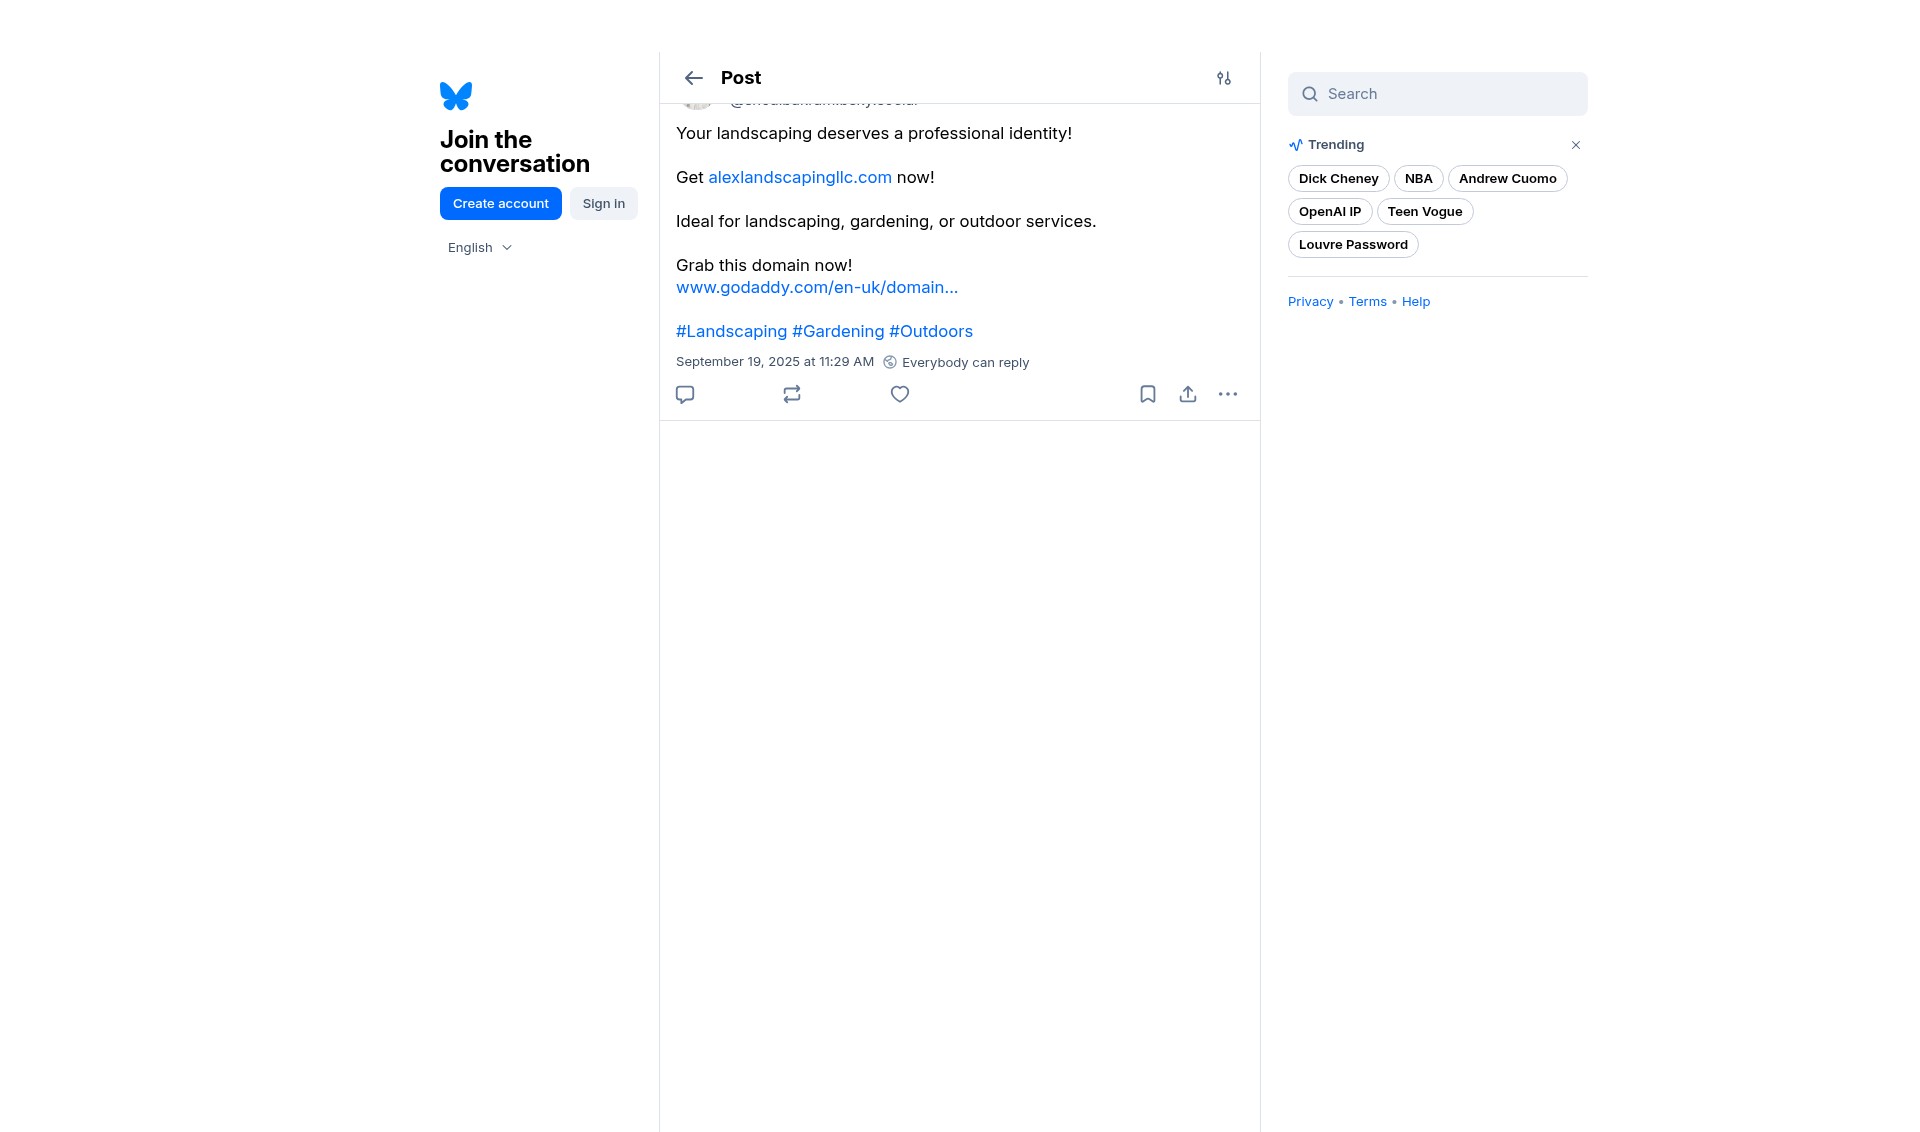The image size is (1920, 1132).
Task: Open the godaddy.com domain link
Action: coord(817,287)
